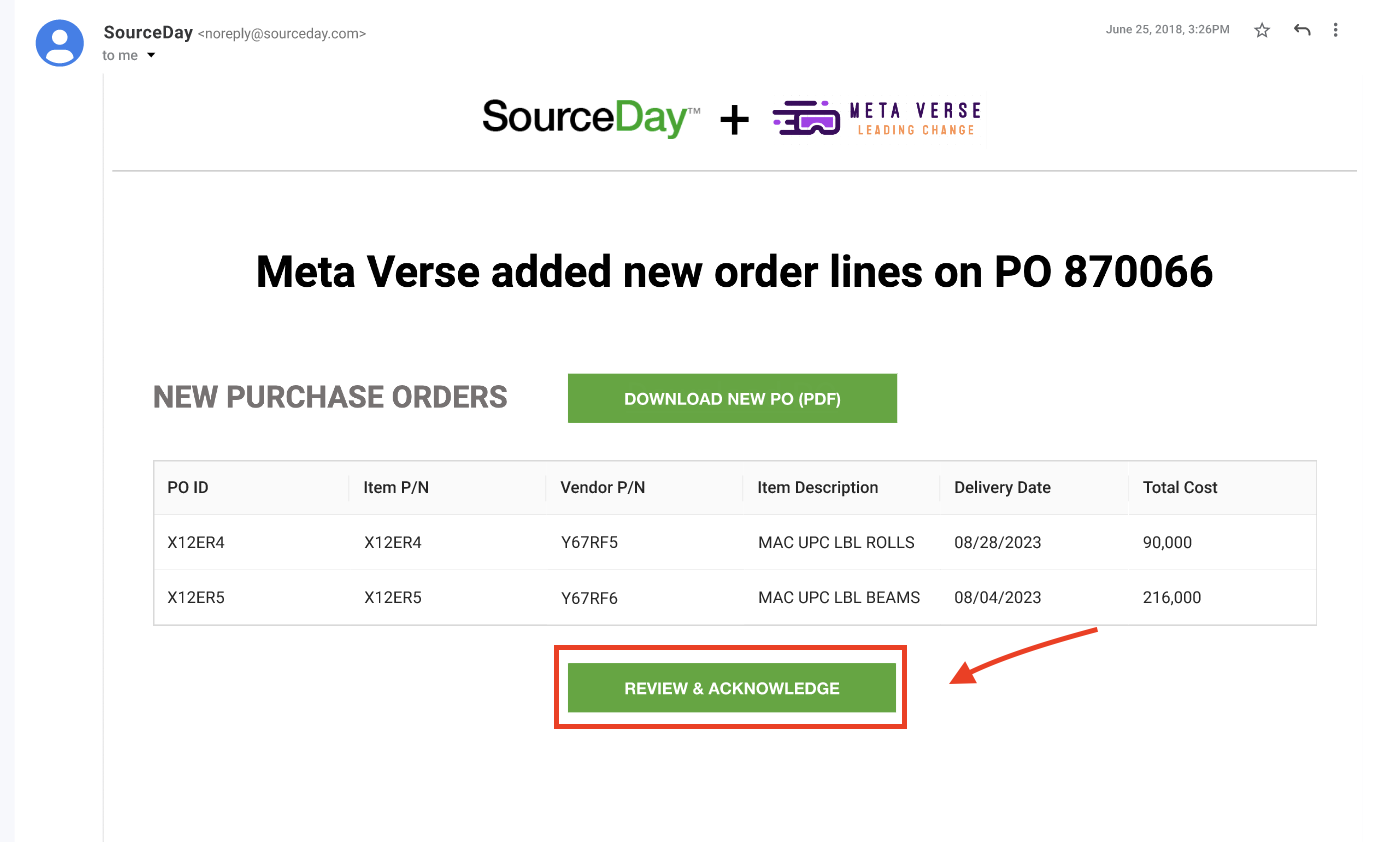Click the reply arrow icon

[x=1301, y=30]
